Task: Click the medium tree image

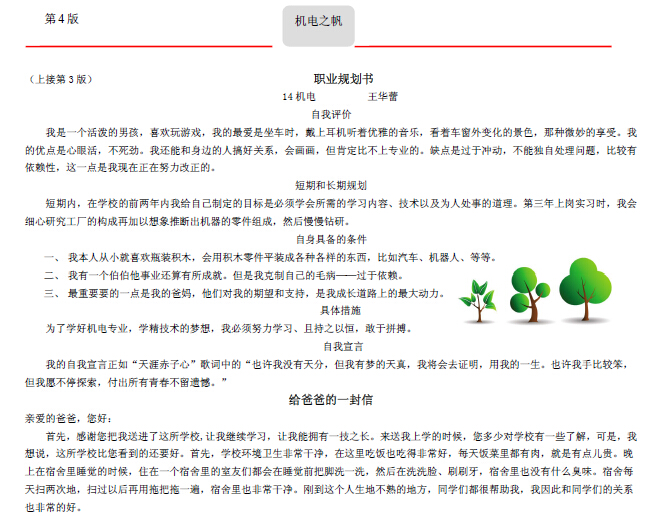Action: tap(530, 295)
